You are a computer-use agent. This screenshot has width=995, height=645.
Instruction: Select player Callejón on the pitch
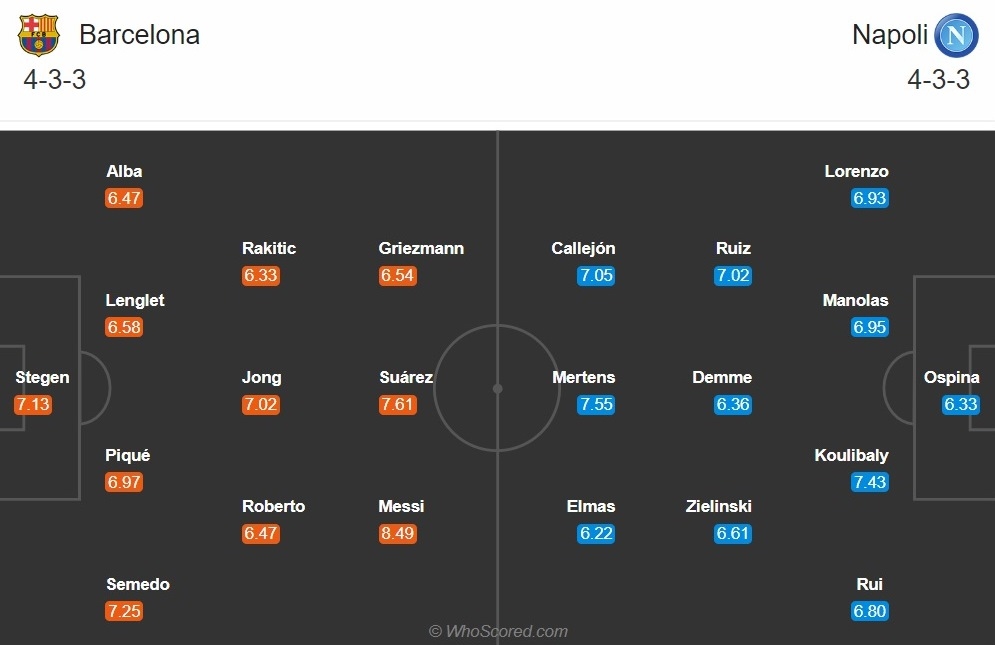[583, 248]
